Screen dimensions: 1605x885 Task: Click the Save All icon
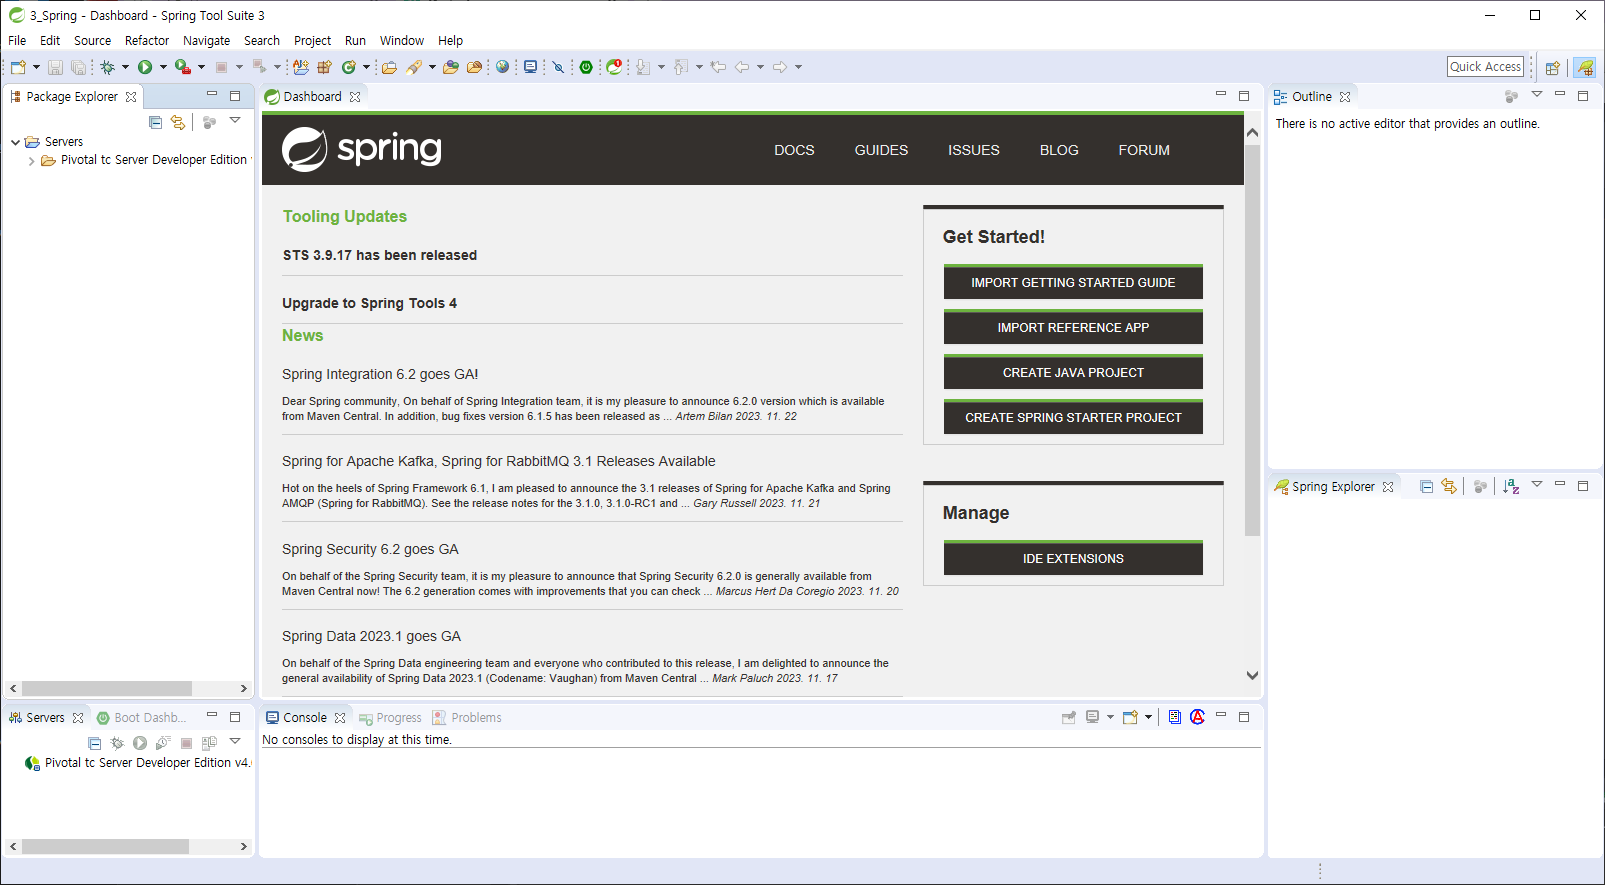(78, 67)
